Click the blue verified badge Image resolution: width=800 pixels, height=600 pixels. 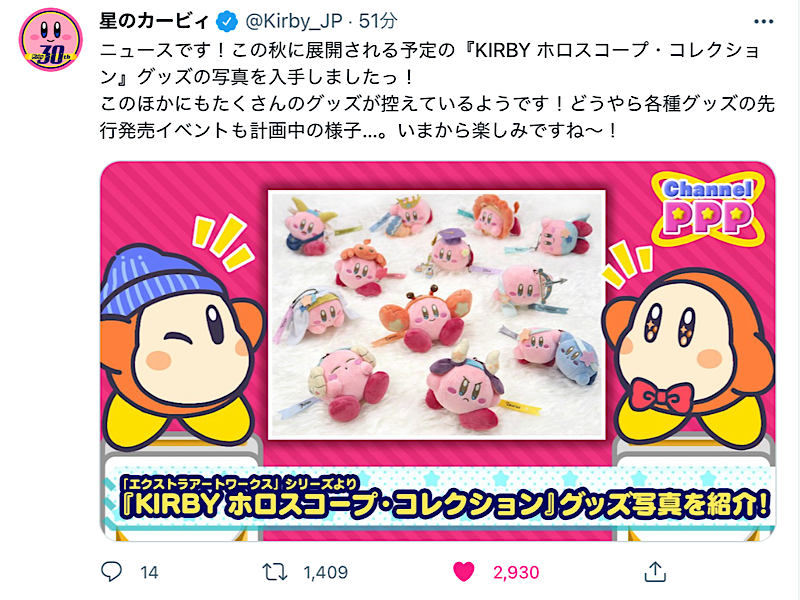[227, 21]
